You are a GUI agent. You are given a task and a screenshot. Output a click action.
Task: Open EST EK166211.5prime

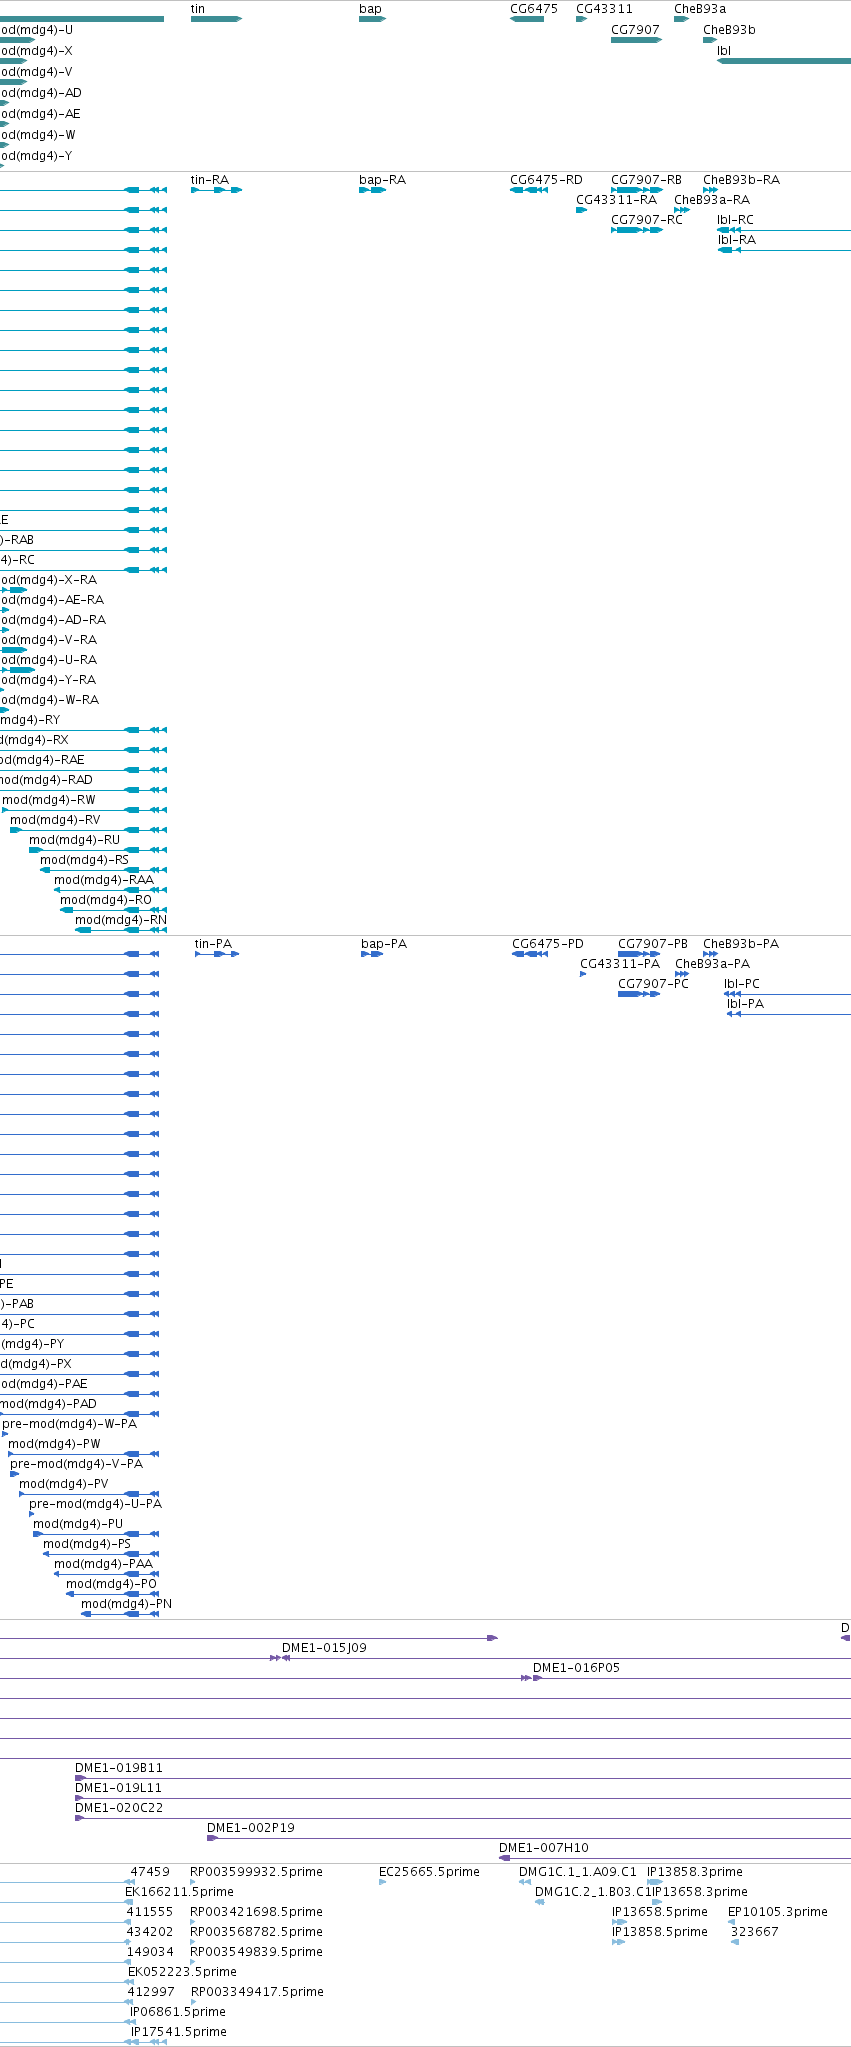[x=129, y=1902]
